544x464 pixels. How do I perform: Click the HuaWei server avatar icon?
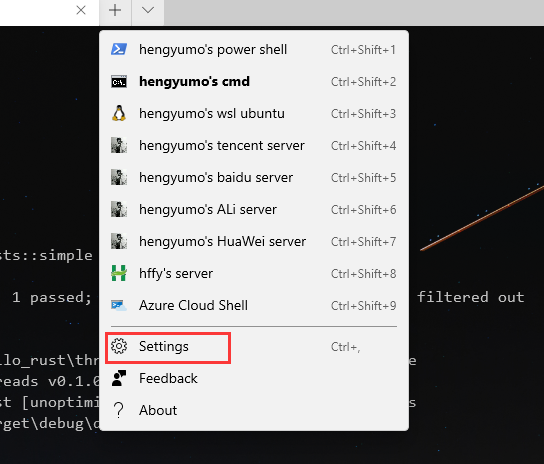[x=119, y=241]
